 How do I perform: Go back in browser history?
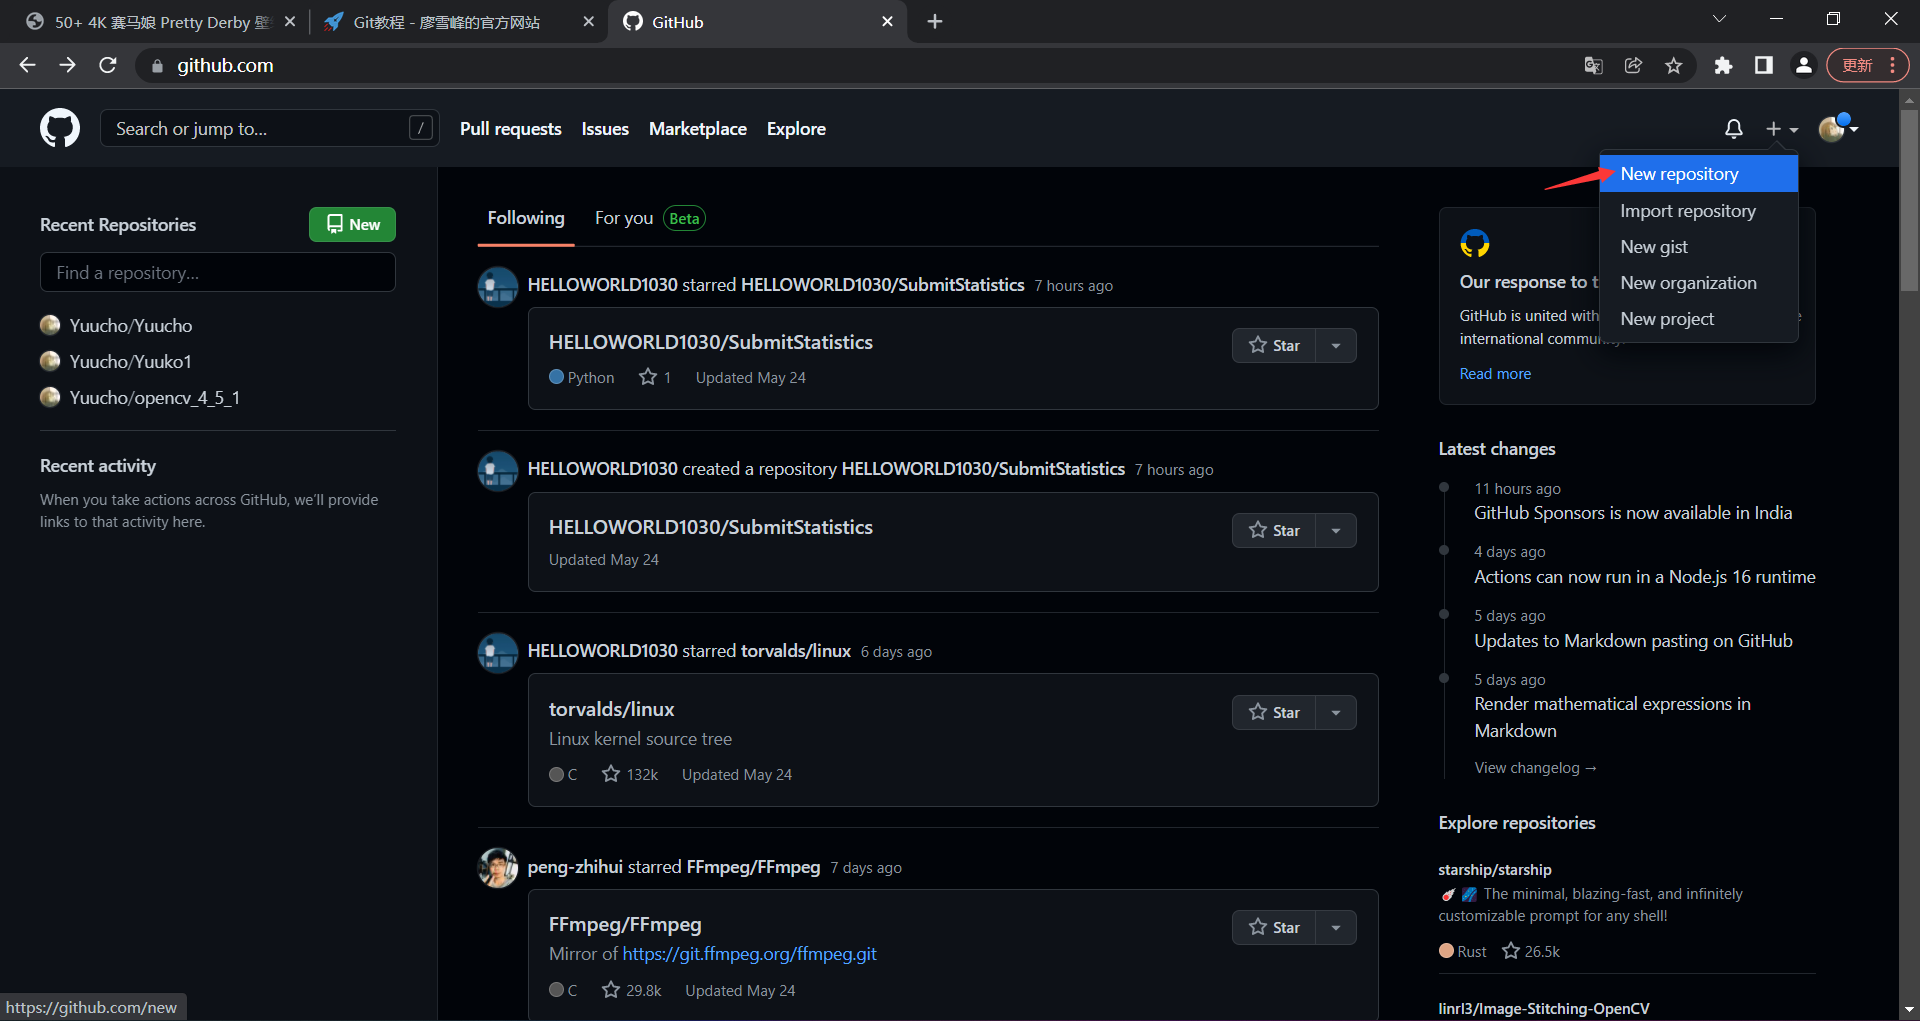tap(27, 65)
